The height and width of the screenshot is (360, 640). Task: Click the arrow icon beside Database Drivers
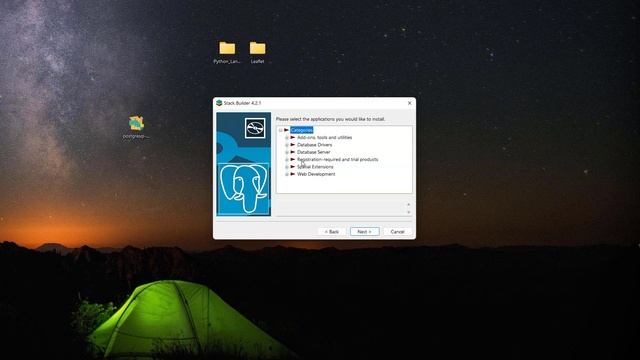pyautogui.click(x=293, y=145)
